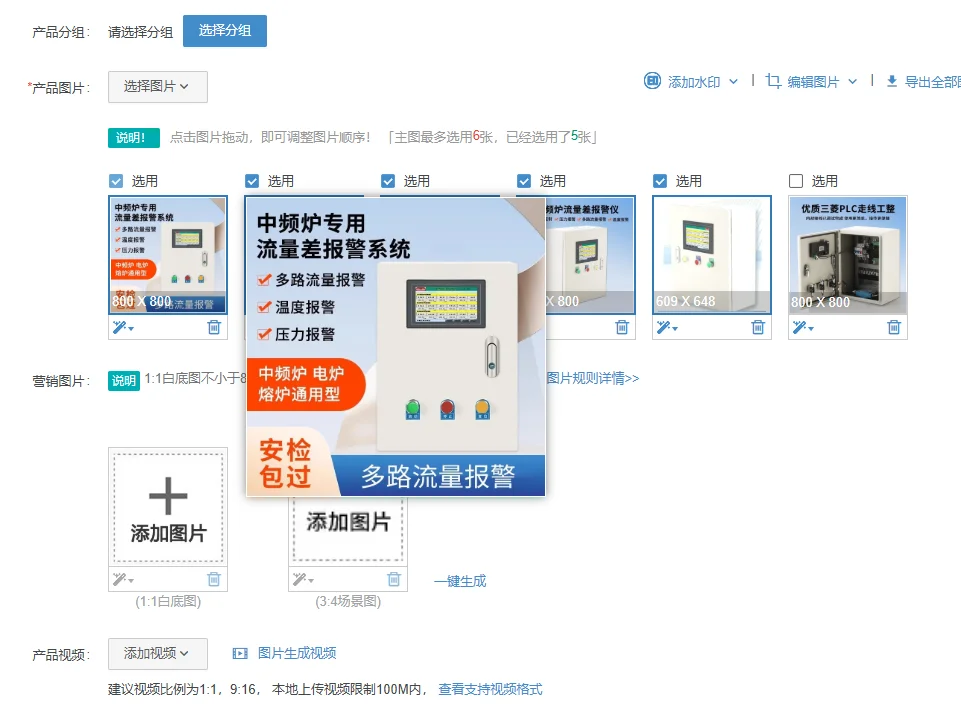Uncheck 选用 for the third product image
This screenshot has width=961, height=713.
pyautogui.click(x=388, y=181)
